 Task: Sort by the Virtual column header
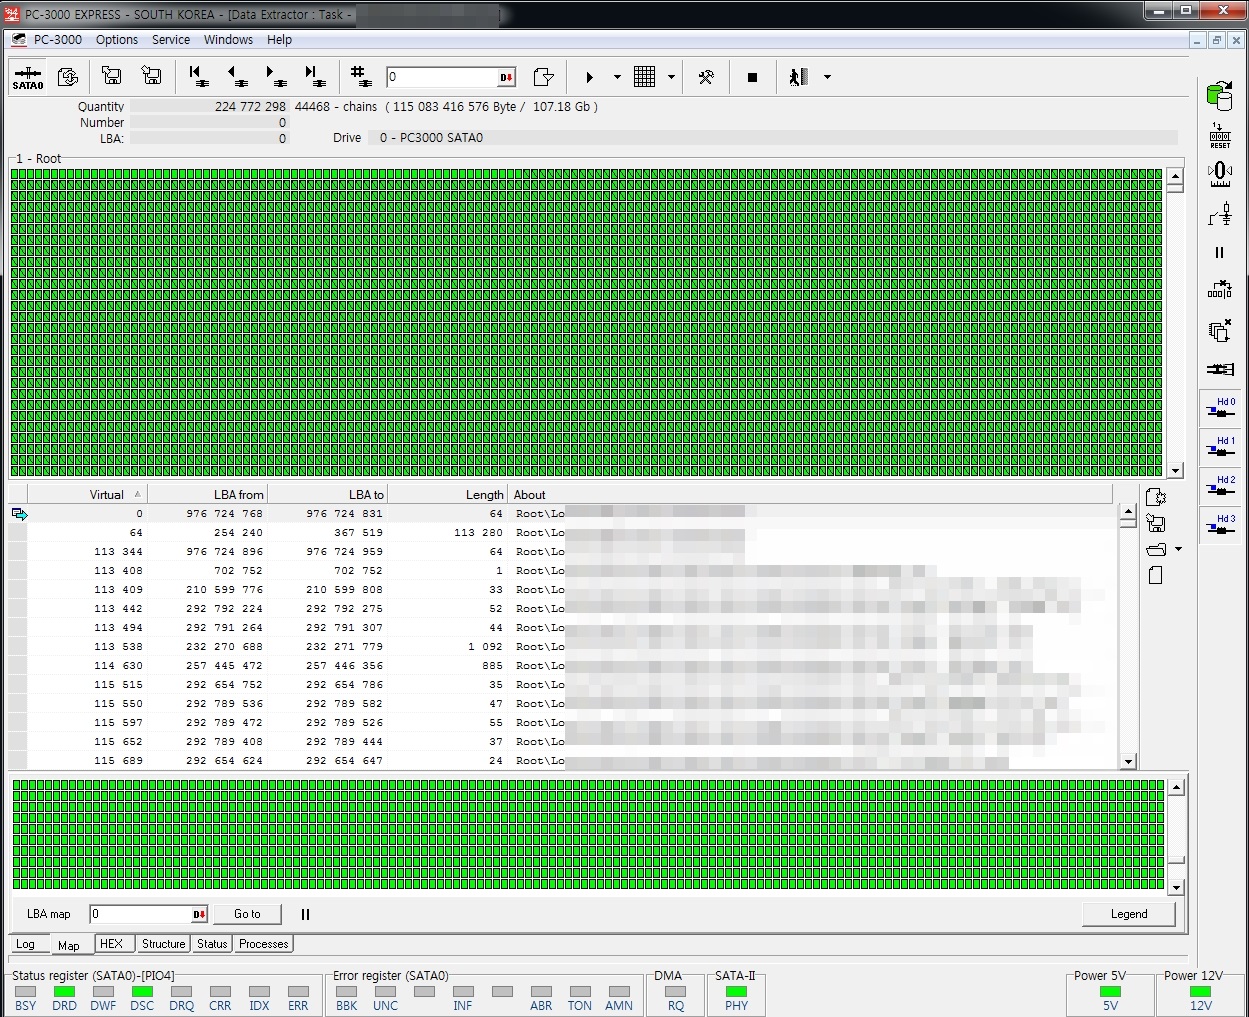tap(87, 495)
